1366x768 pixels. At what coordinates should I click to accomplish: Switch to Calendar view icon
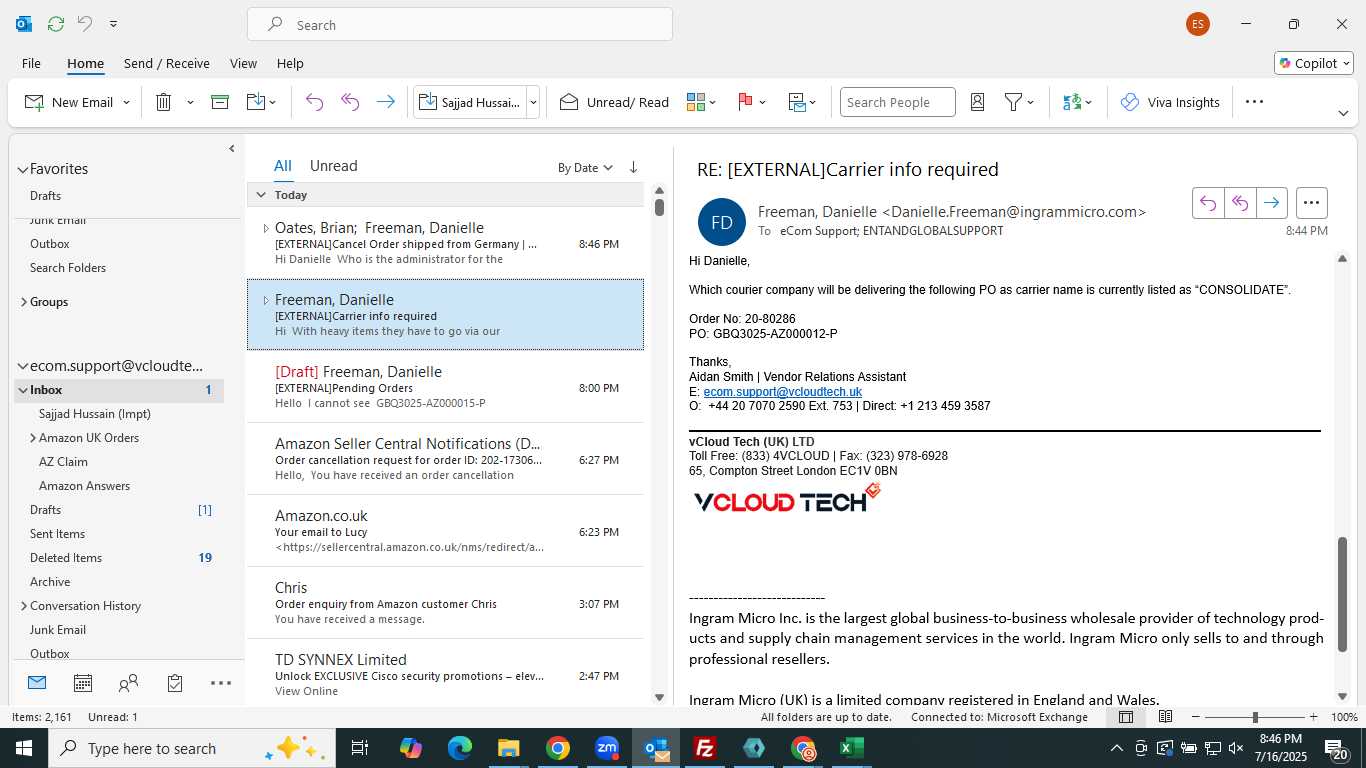click(83, 683)
